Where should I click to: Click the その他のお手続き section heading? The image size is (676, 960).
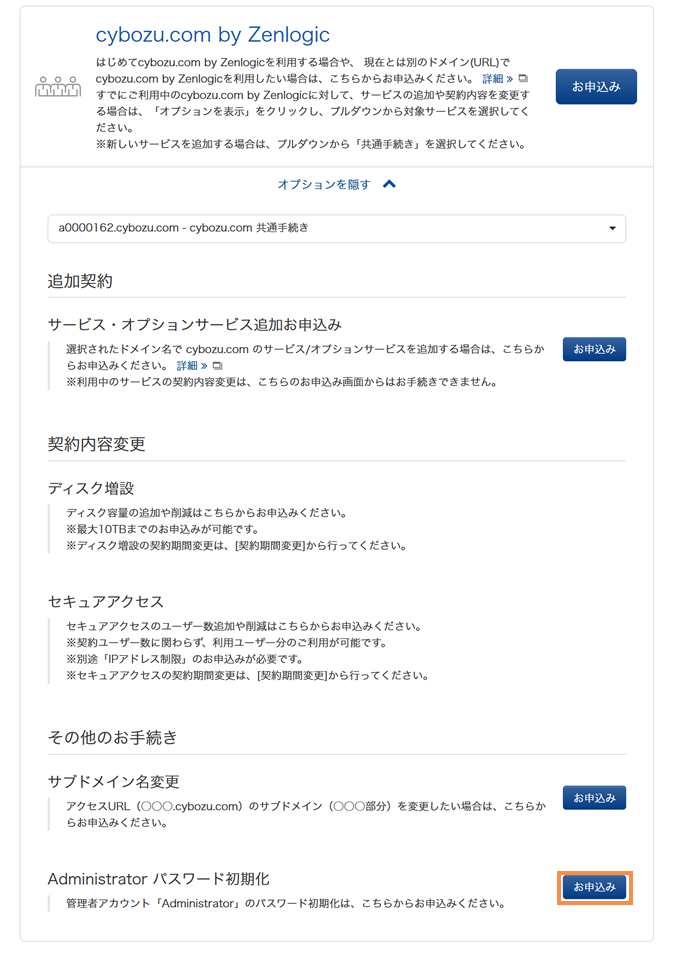click(112, 737)
